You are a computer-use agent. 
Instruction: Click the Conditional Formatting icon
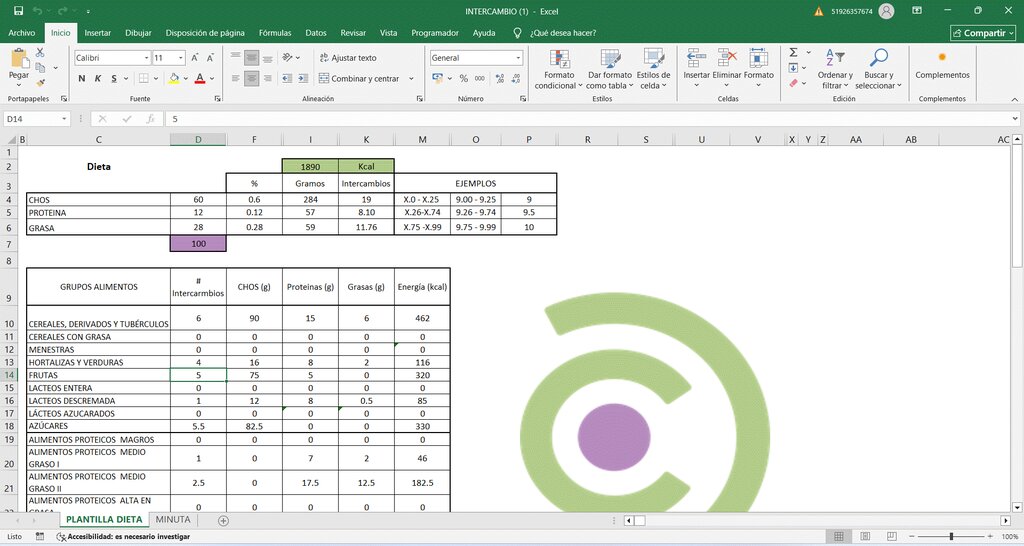pyautogui.click(x=559, y=59)
